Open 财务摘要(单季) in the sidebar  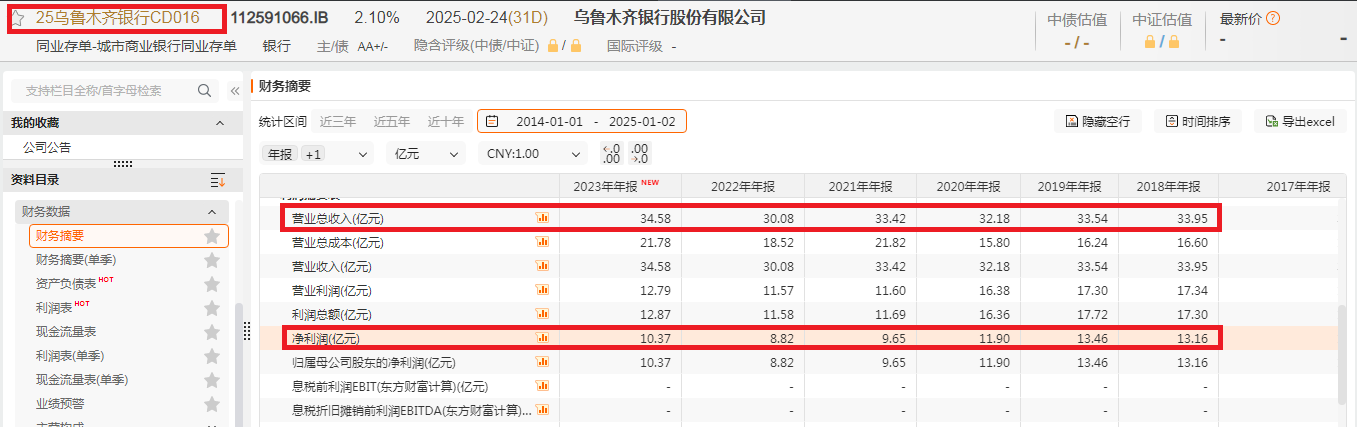click(x=76, y=260)
